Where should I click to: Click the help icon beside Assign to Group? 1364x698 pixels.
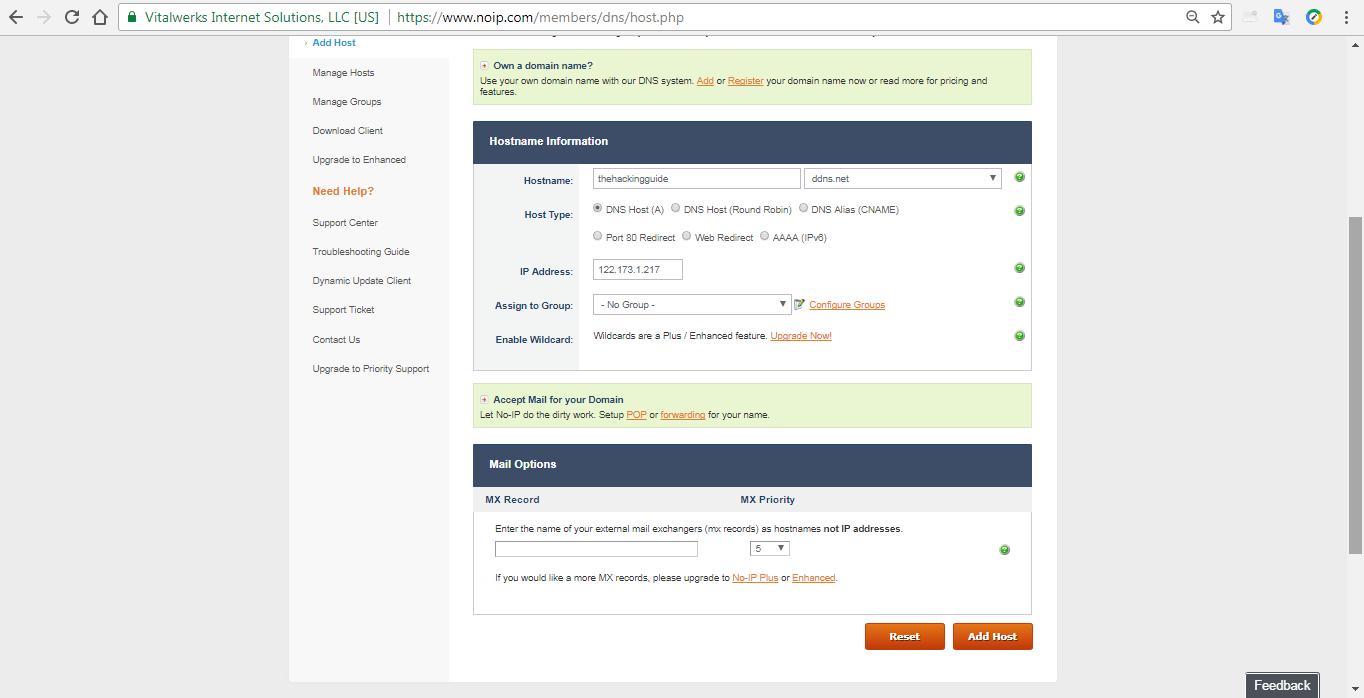[x=1019, y=302]
